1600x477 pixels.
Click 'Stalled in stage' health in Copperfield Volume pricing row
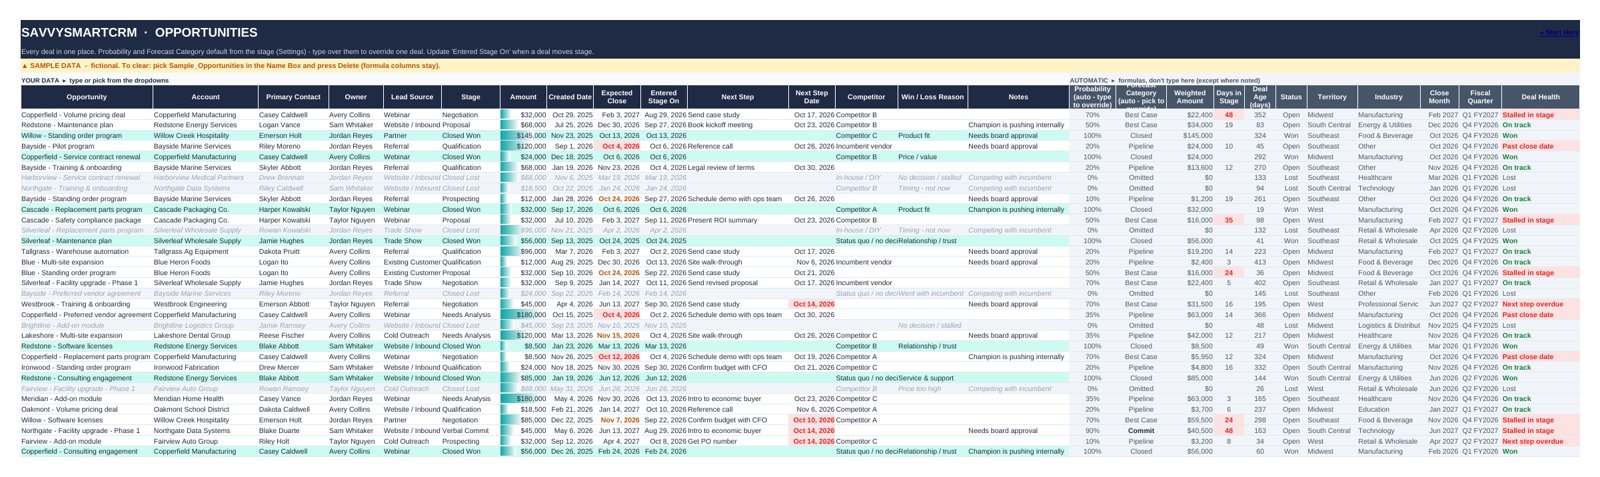1541,115
